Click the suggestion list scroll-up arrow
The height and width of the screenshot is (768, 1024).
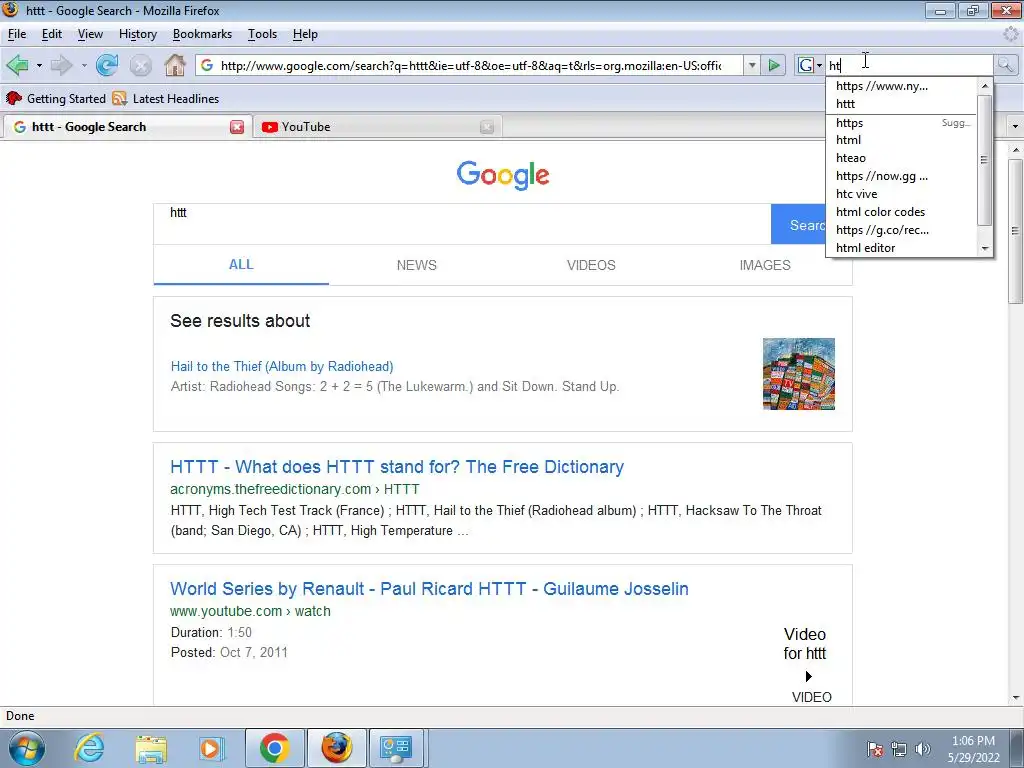[984, 86]
